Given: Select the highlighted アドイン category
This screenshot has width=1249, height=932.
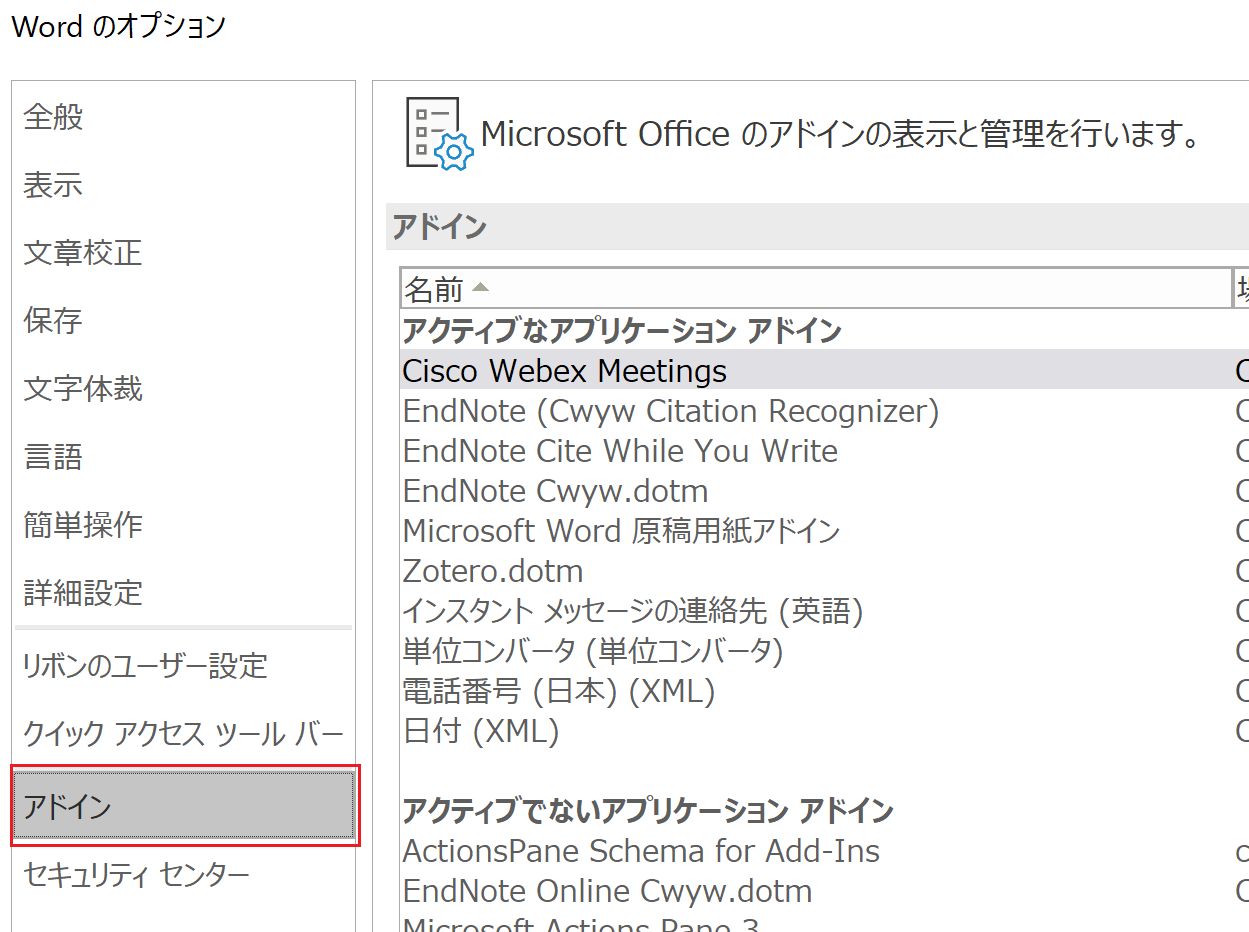Looking at the screenshot, I should (x=184, y=806).
